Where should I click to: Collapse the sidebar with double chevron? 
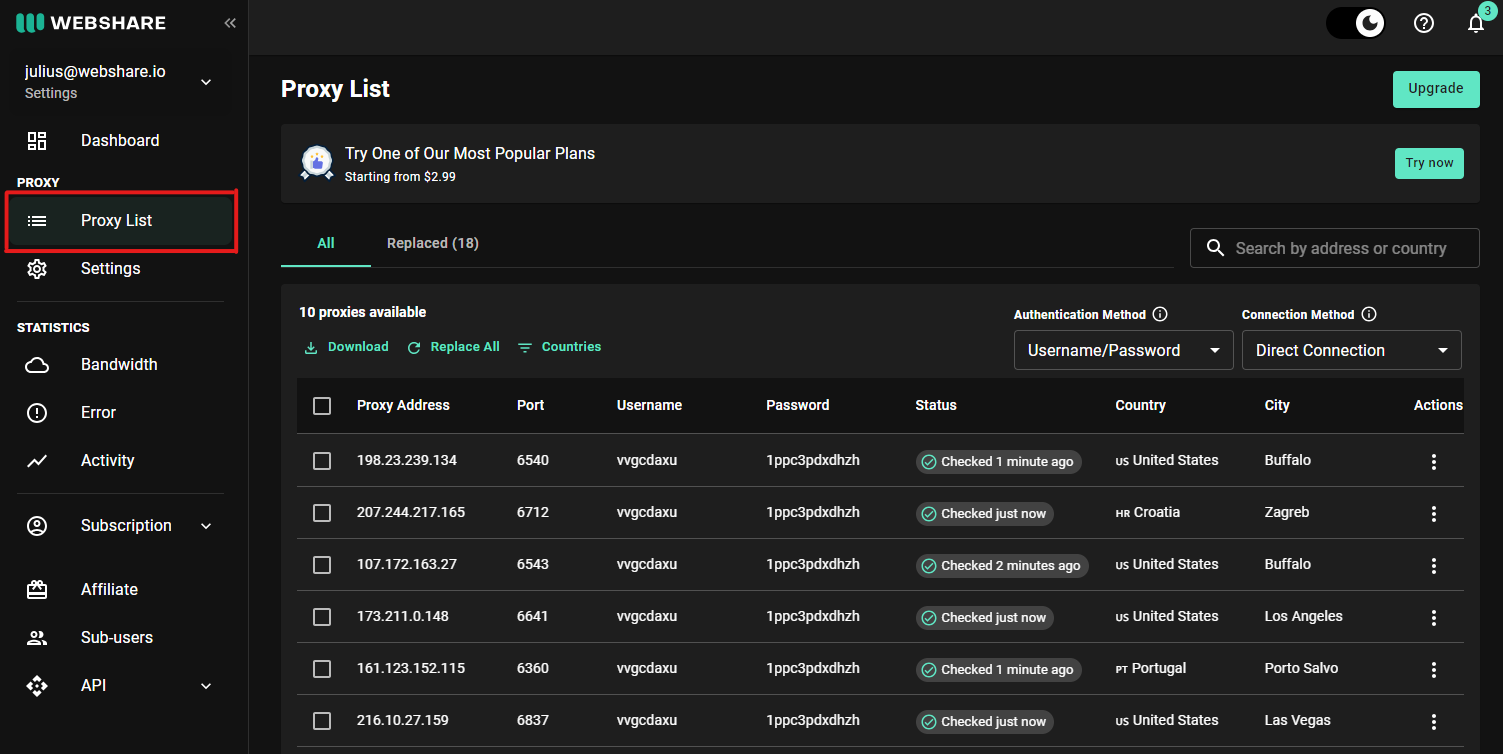[x=230, y=22]
